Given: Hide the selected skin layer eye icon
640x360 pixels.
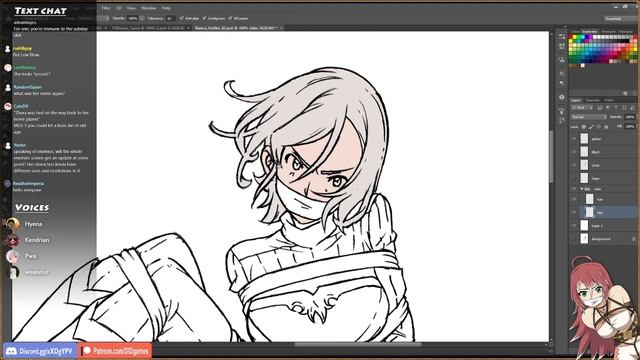Looking at the screenshot, I should tap(574, 212).
